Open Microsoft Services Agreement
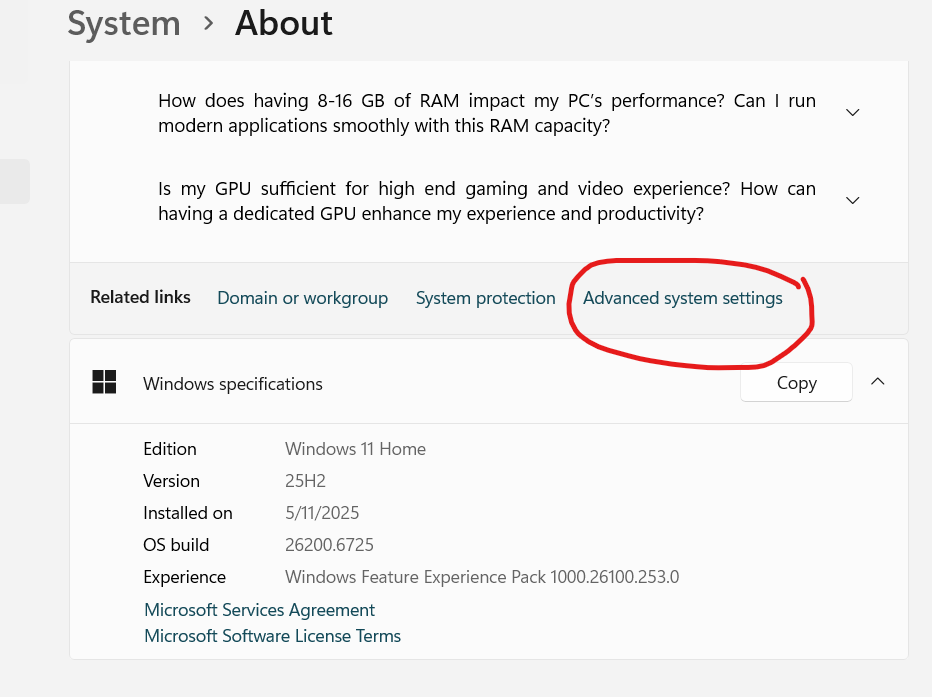The width and height of the screenshot is (932, 697). coord(259,609)
